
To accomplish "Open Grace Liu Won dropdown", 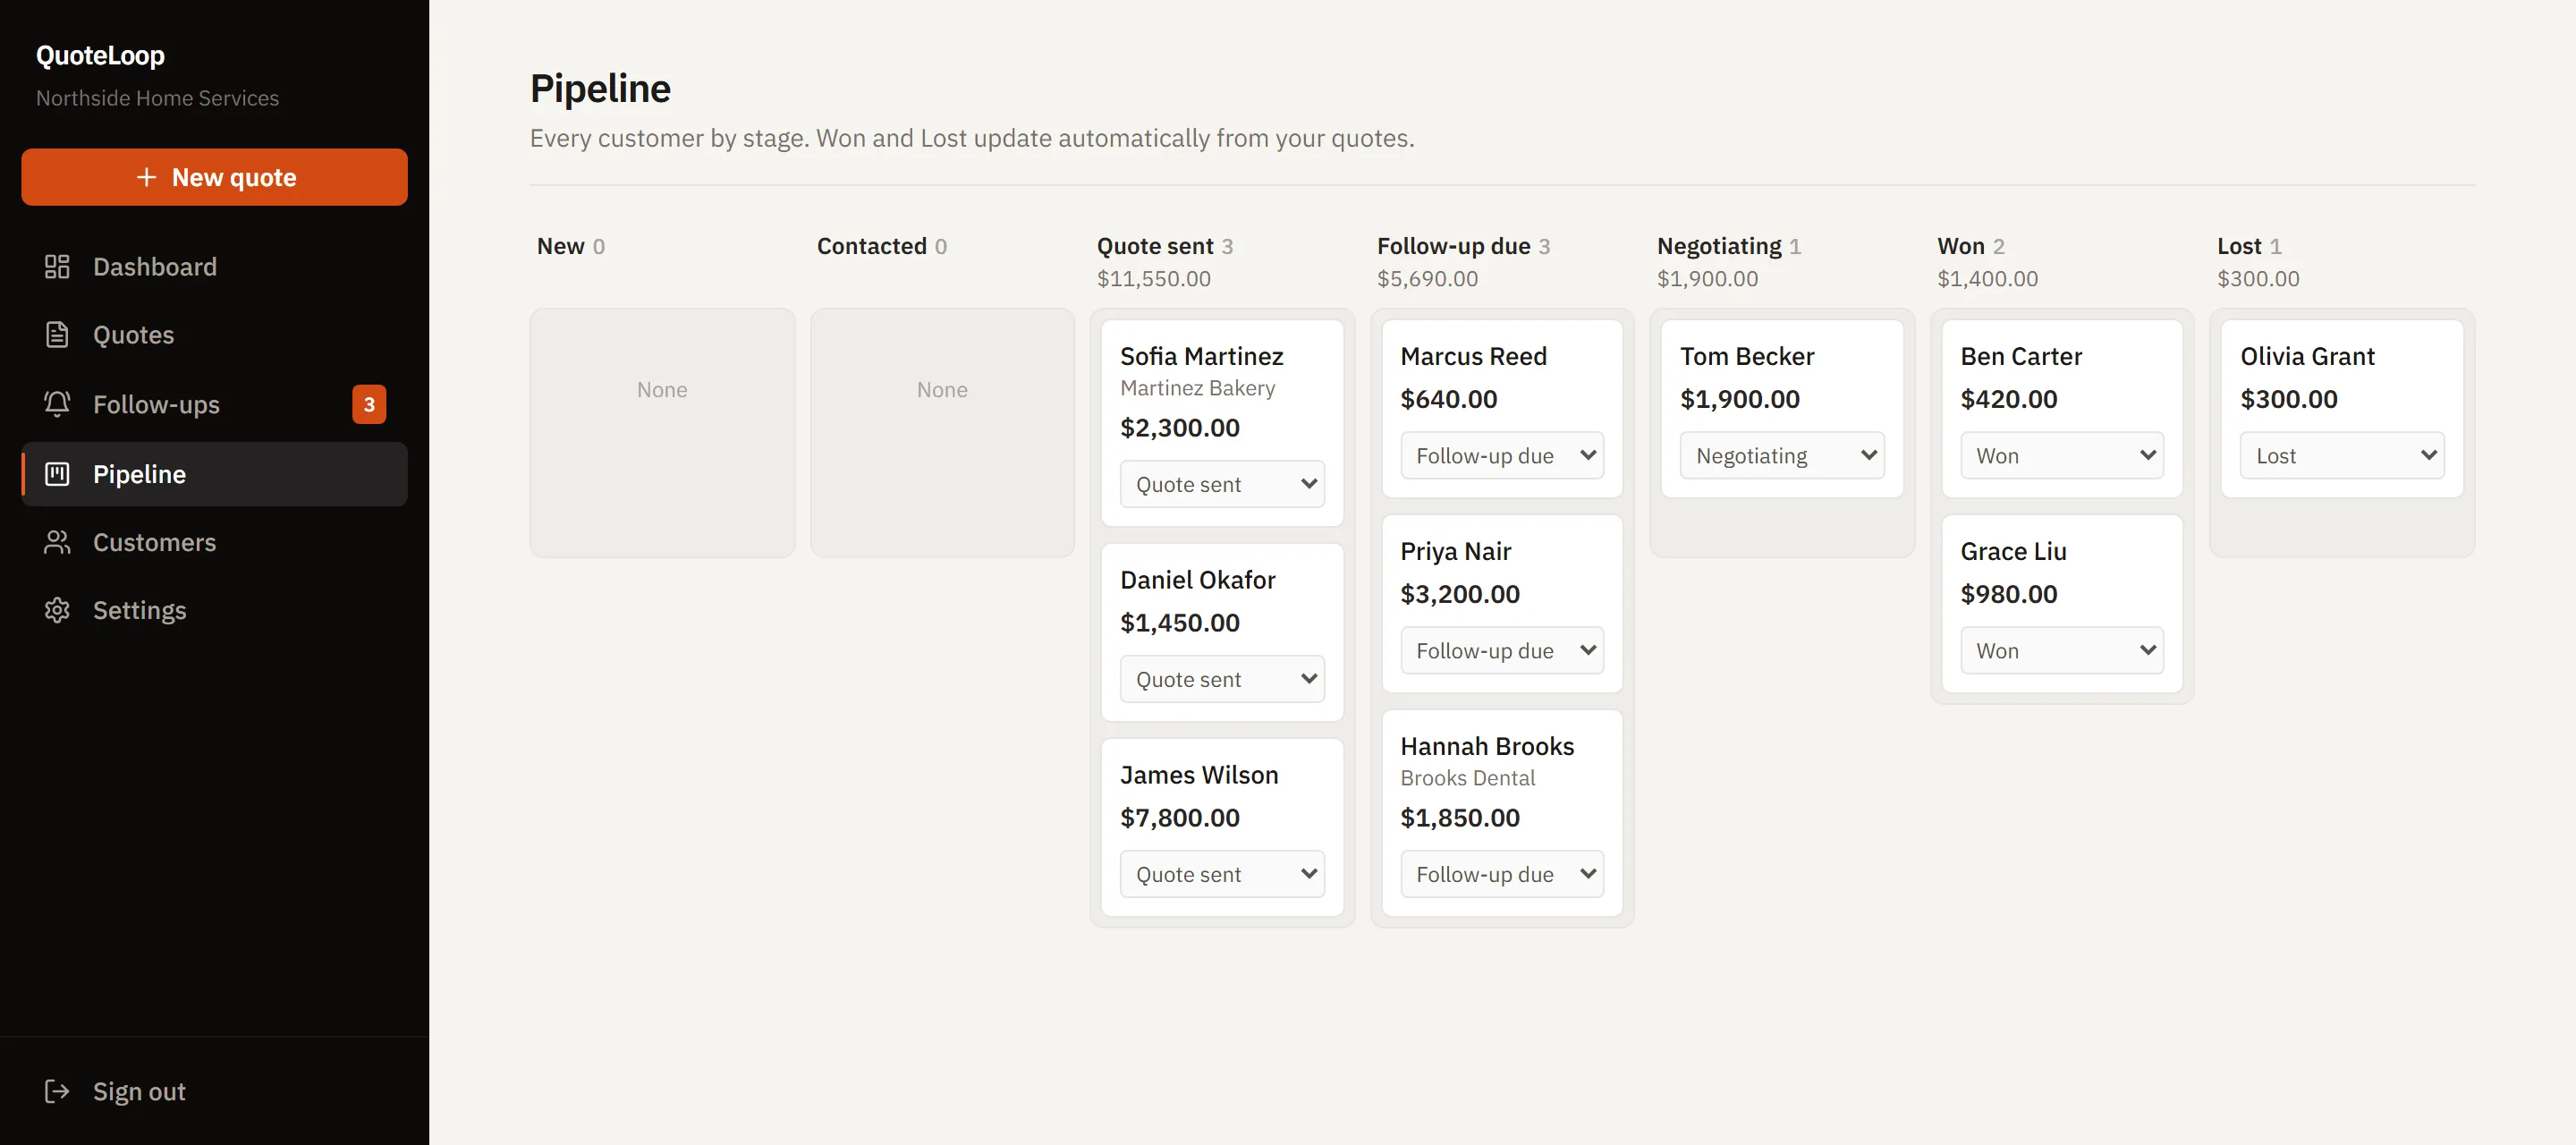I will pos(2062,650).
